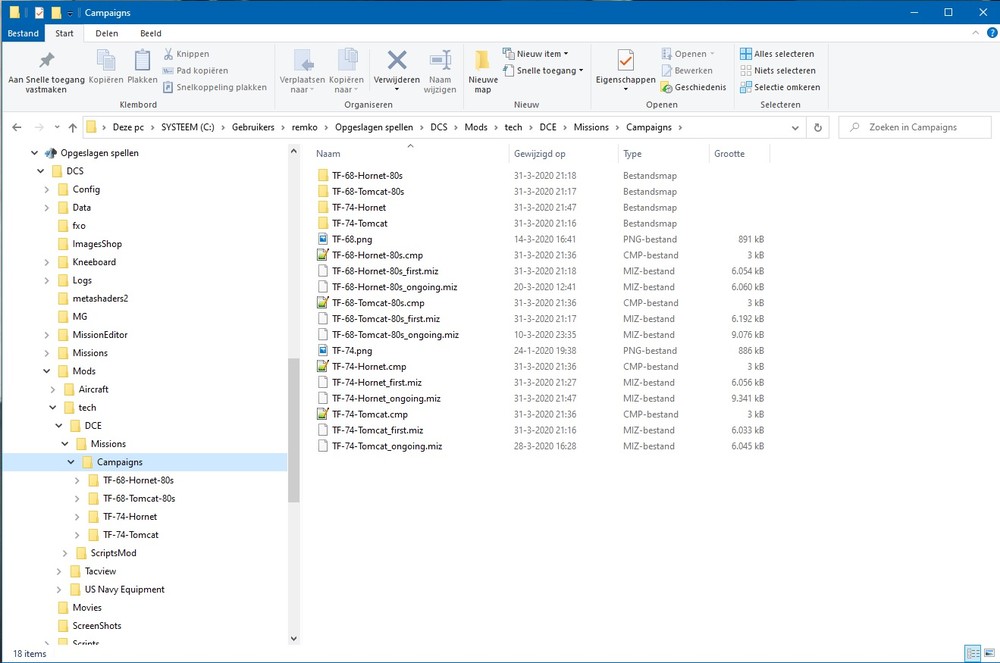Rename with Naam wijzigen
Image resolution: width=1000 pixels, height=663 pixels.
pyautogui.click(x=440, y=71)
